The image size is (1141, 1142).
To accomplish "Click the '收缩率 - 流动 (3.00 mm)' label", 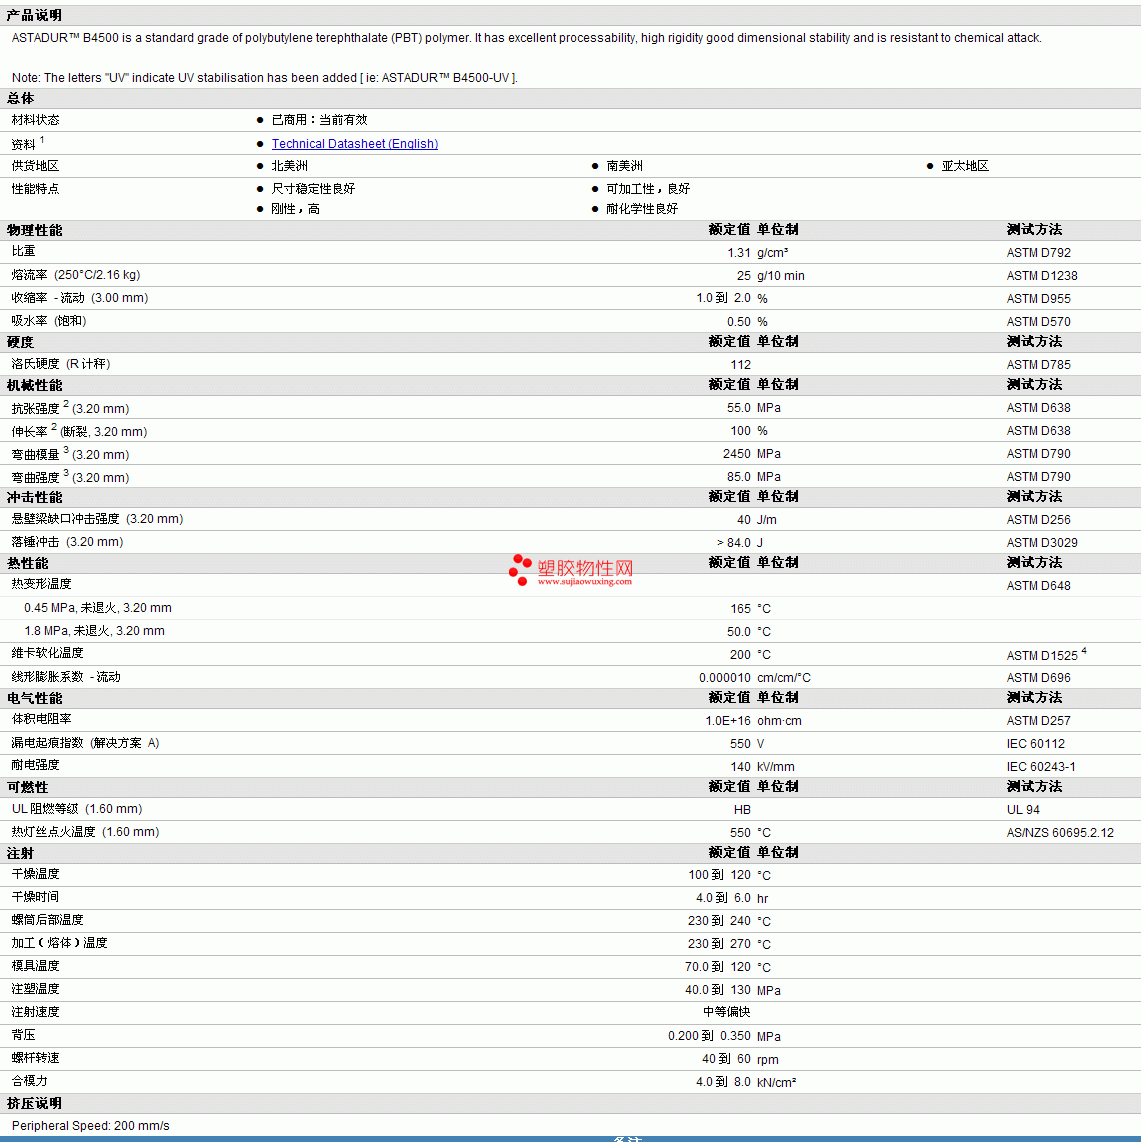I will coord(80,298).
